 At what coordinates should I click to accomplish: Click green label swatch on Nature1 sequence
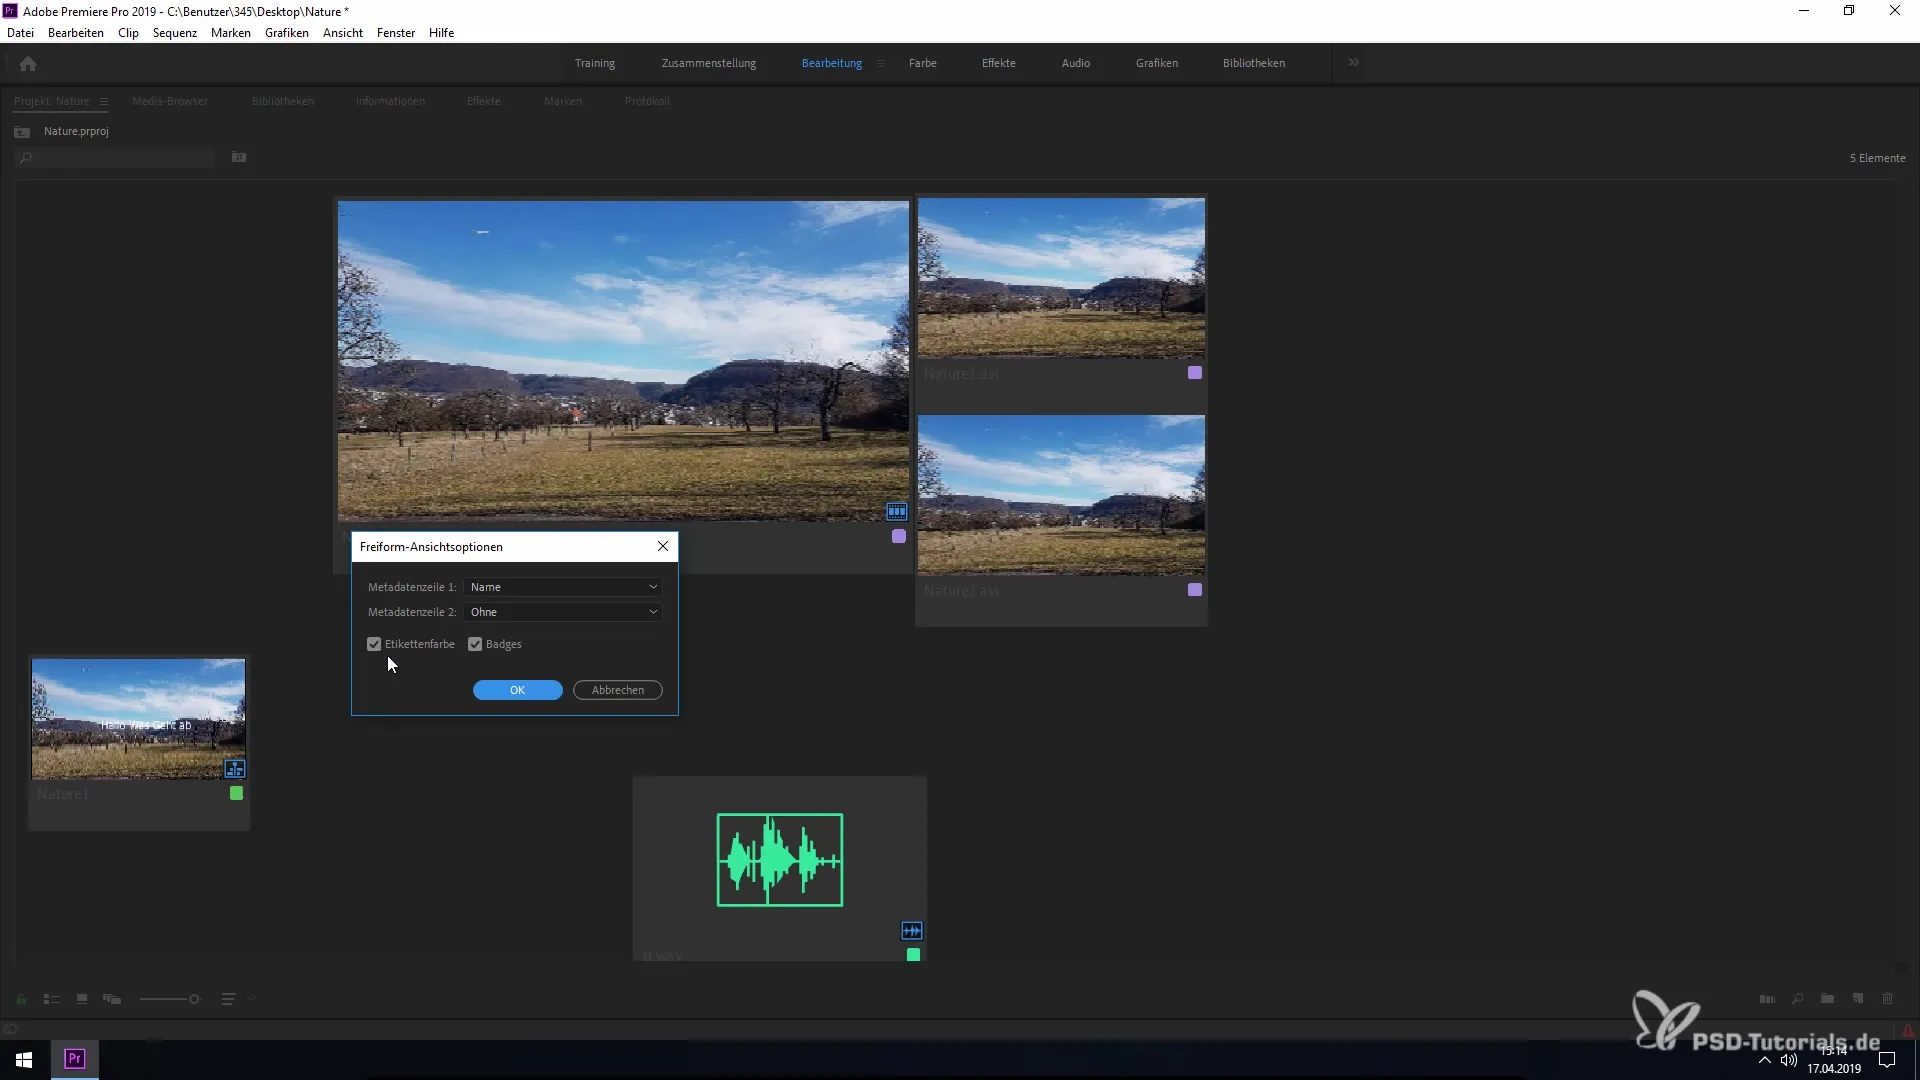click(x=237, y=793)
